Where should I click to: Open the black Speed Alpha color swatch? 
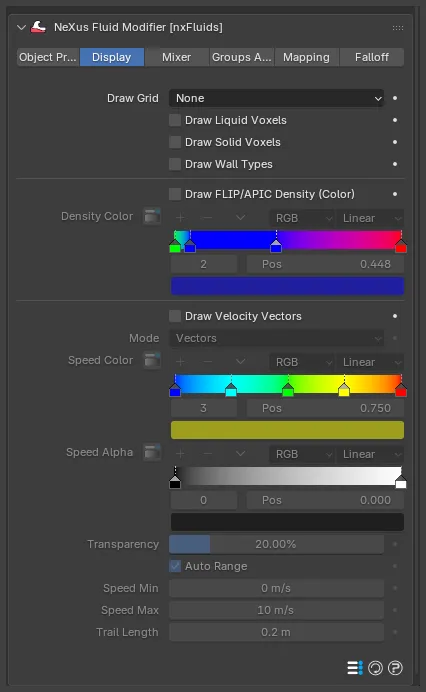[287, 522]
